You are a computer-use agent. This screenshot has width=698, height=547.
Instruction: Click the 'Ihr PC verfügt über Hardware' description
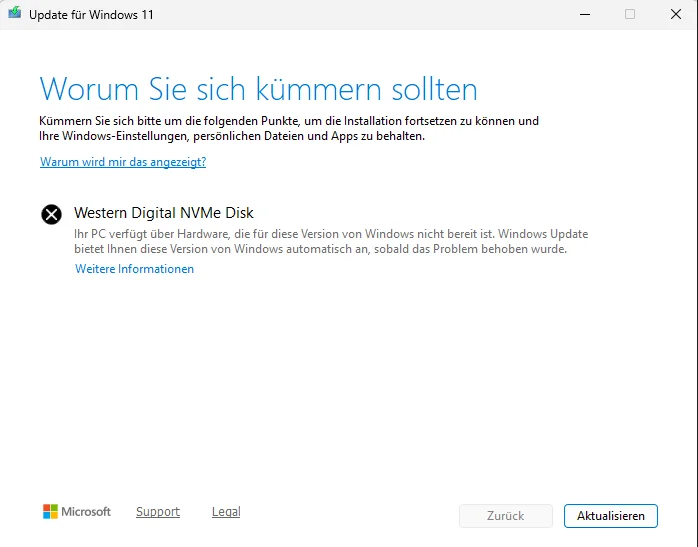point(331,241)
